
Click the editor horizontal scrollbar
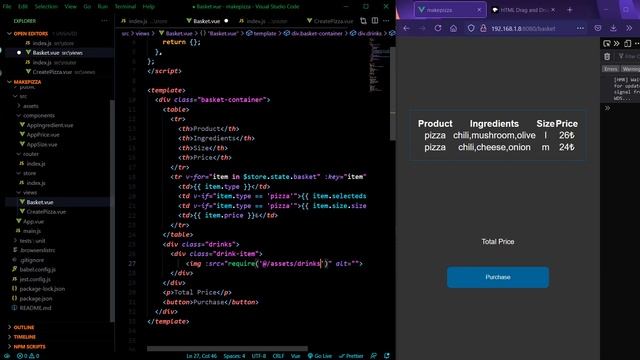tap(227, 349)
